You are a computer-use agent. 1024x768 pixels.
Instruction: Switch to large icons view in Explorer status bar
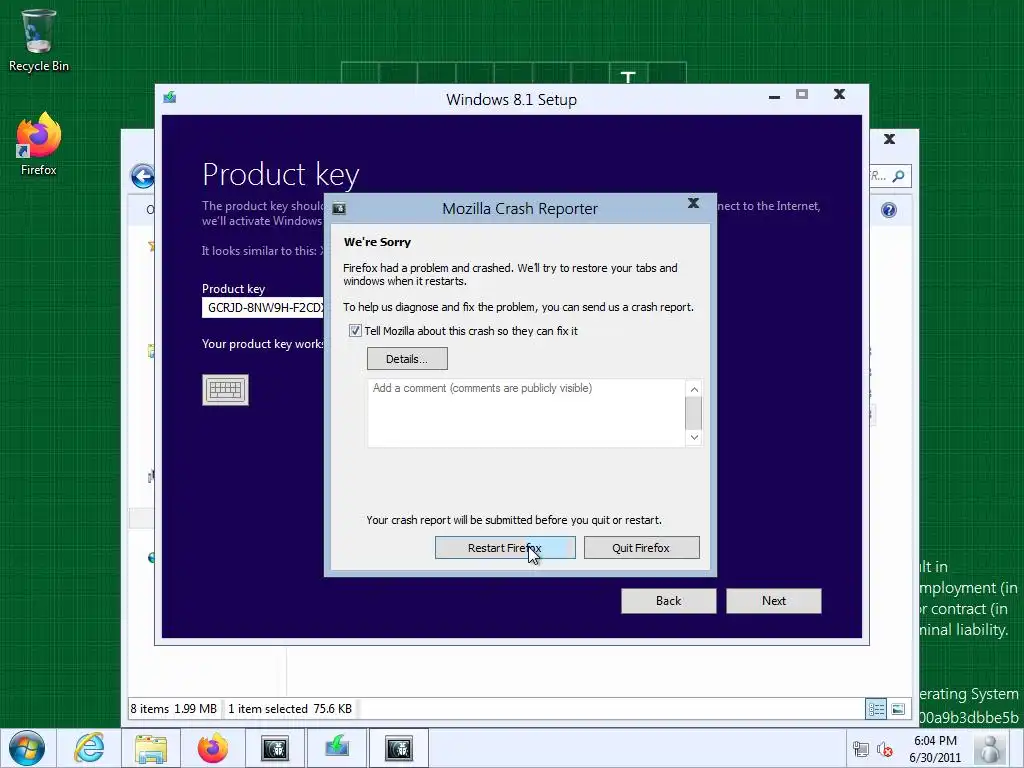tap(898, 709)
